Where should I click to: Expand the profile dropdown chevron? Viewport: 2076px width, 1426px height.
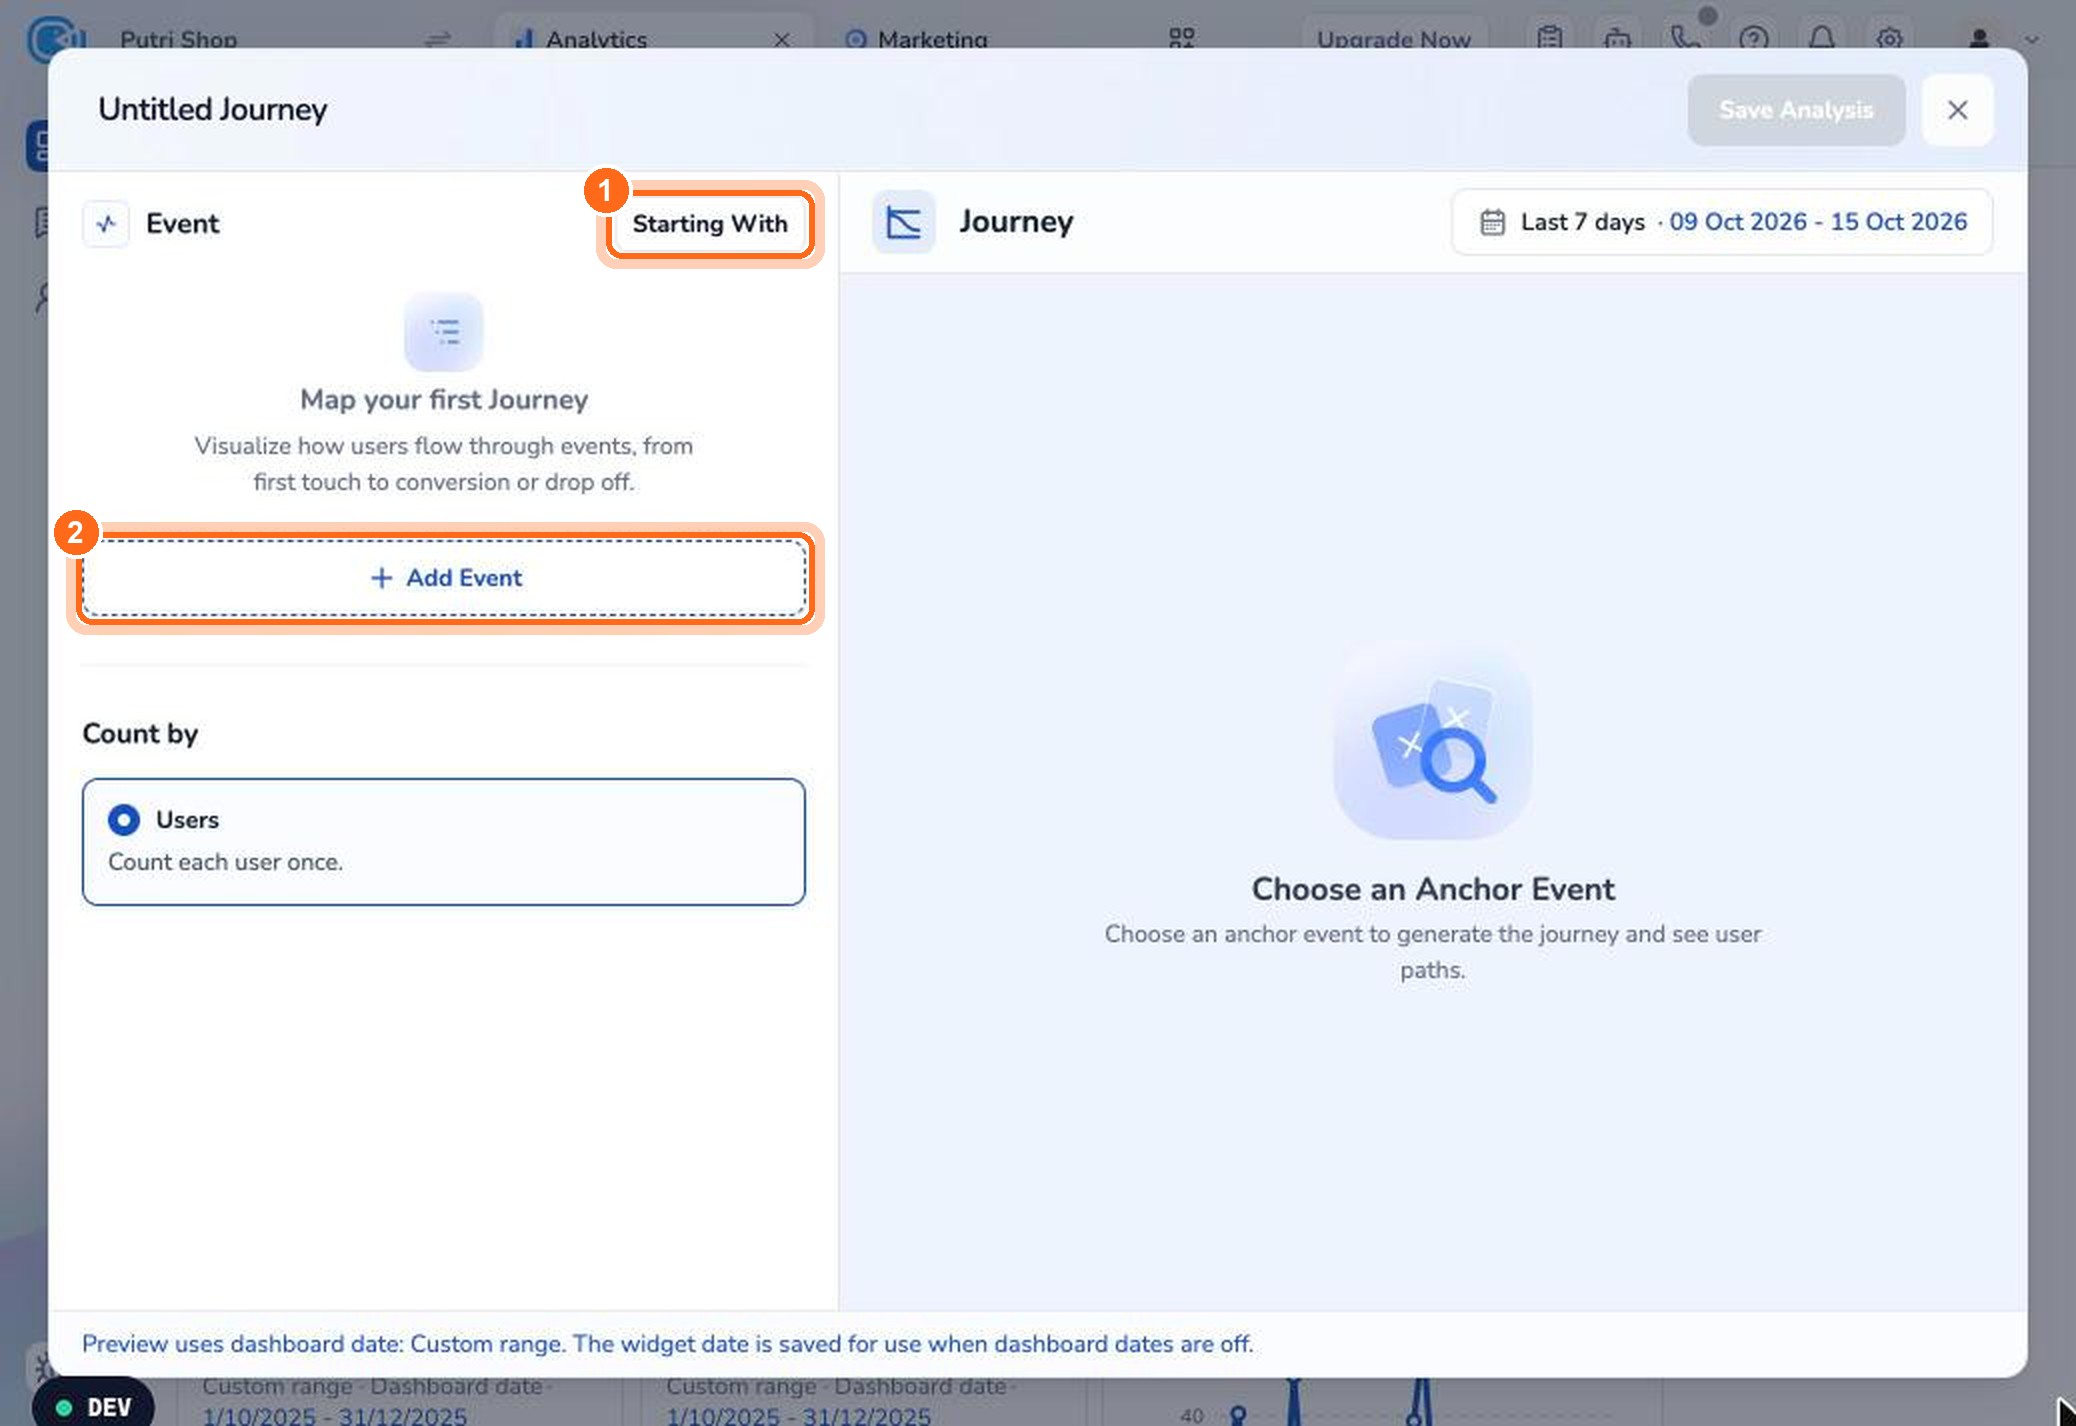click(2032, 40)
